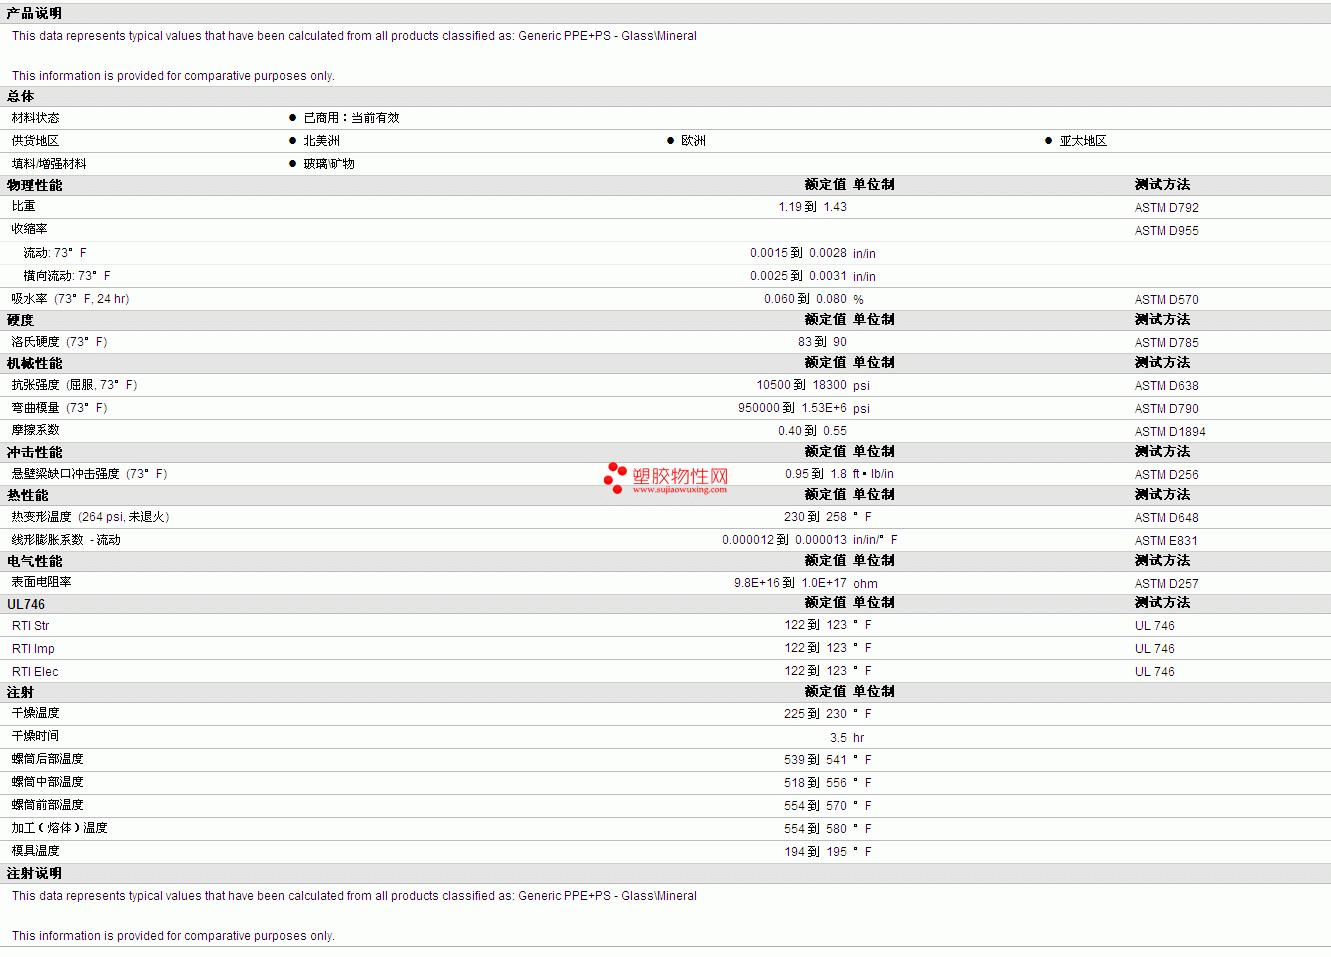Click the 模具温度 row label
This screenshot has height=957, width=1331.
tap(35, 851)
